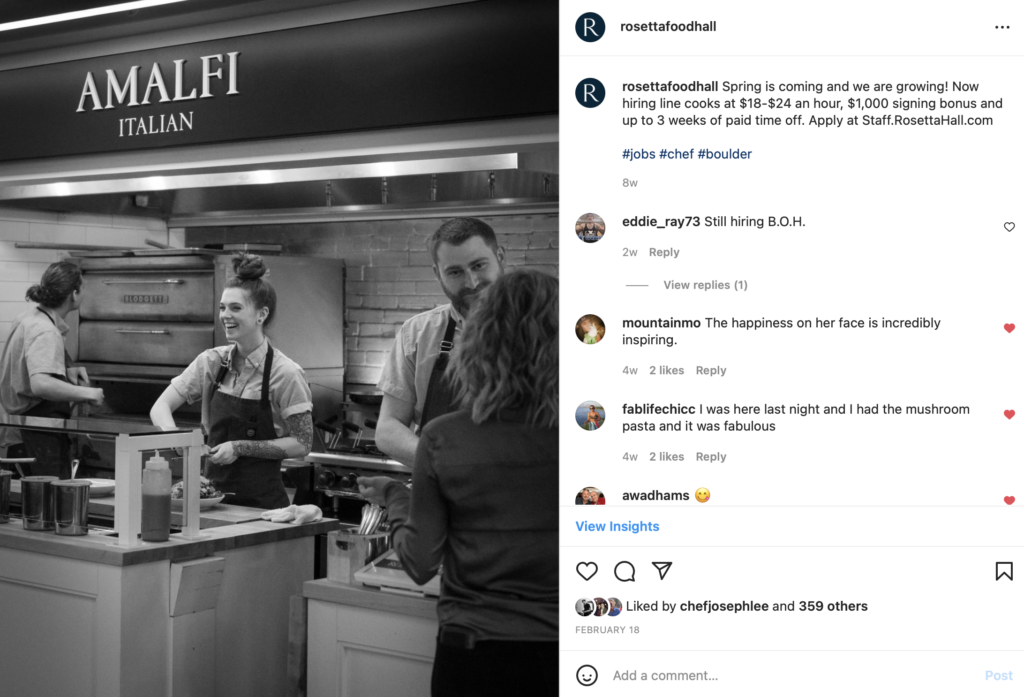The width and height of the screenshot is (1024, 697).
Task: Expand View replies (1) under eddie_ray73
Action: point(705,285)
